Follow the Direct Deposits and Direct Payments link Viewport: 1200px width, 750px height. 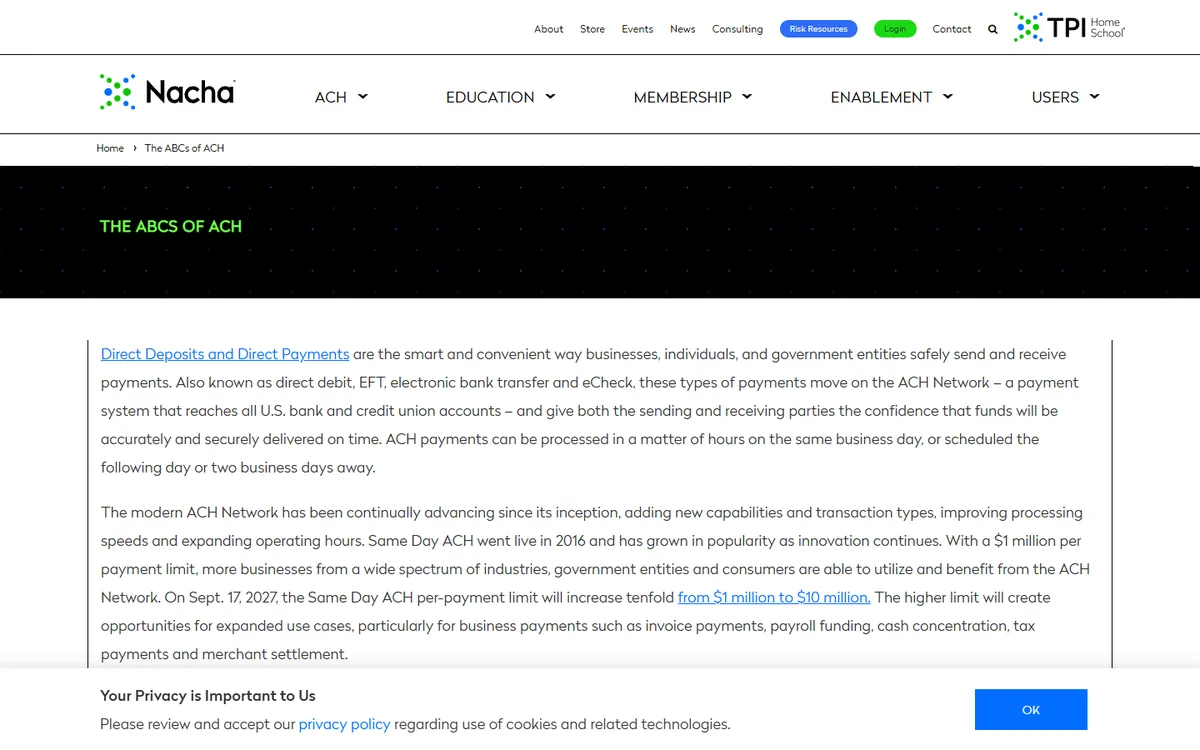225,354
